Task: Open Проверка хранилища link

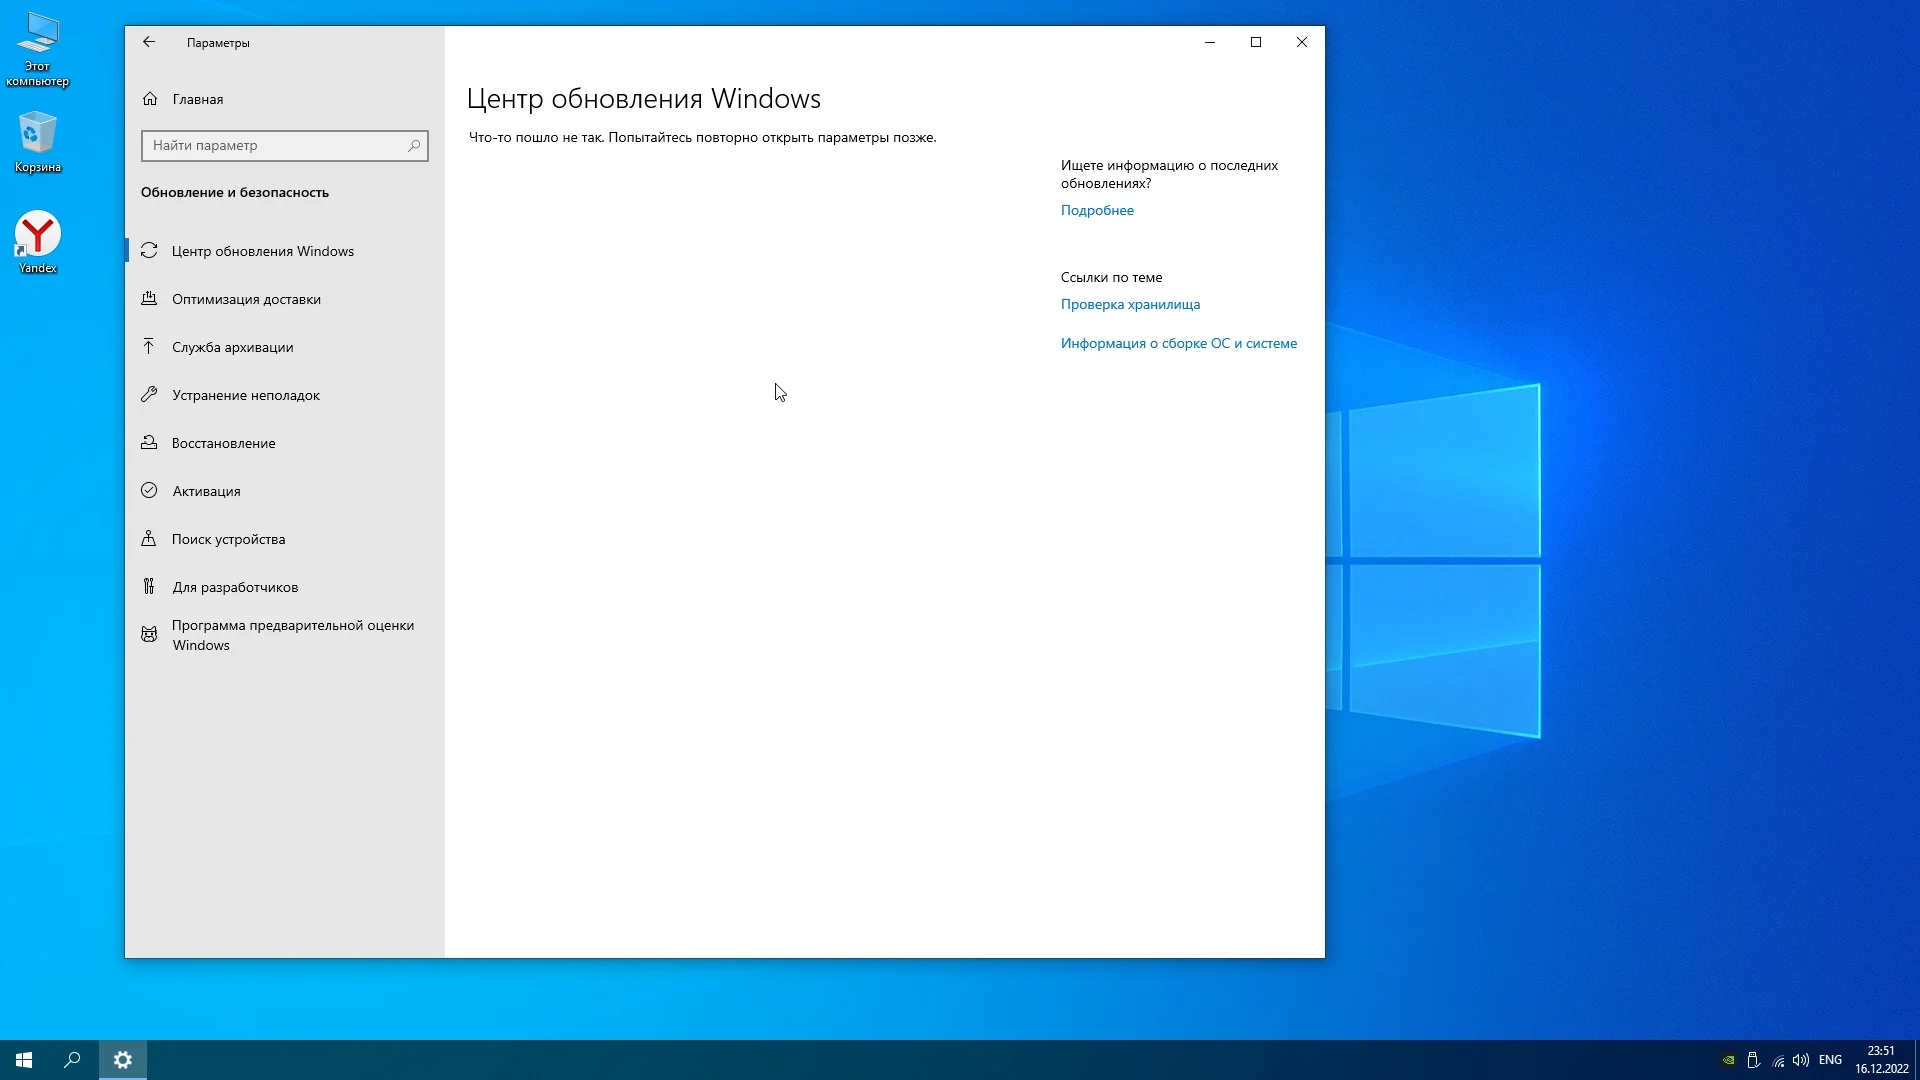Action: 1130,304
